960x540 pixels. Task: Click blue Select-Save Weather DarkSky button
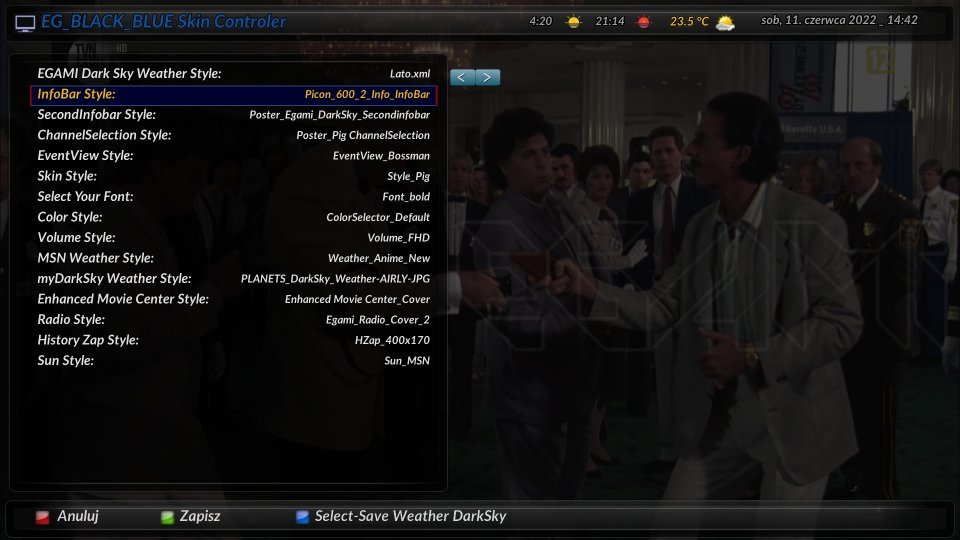pyautogui.click(x=401, y=516)
